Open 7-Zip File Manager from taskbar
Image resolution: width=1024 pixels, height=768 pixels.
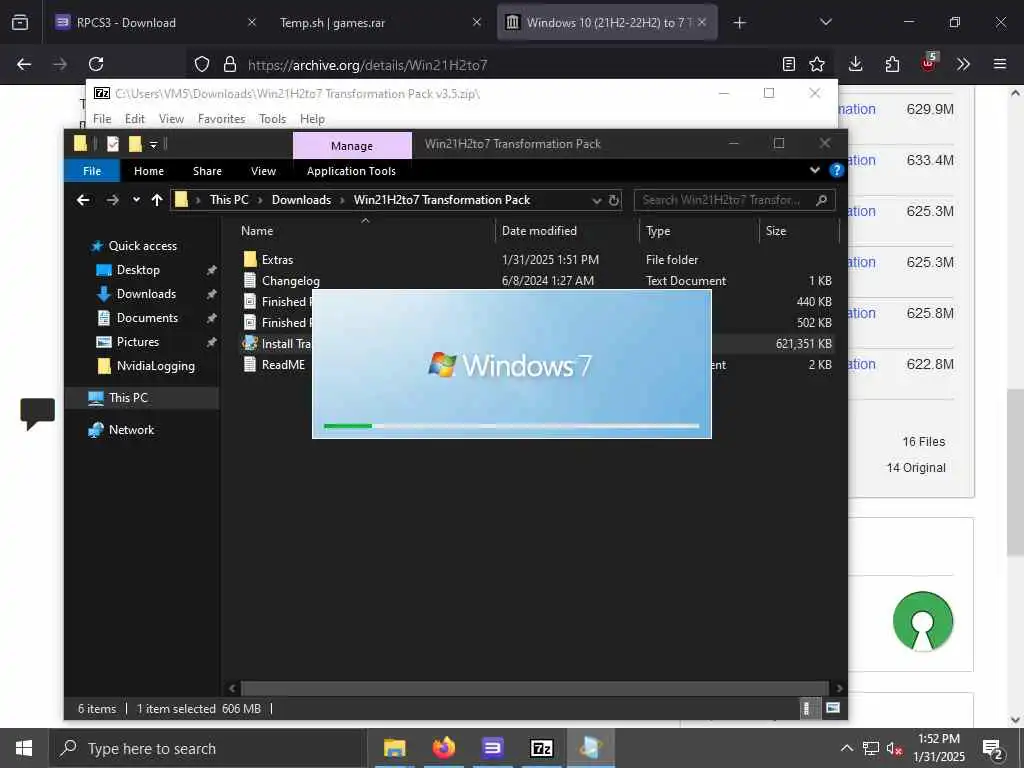[x=541, y=748]
